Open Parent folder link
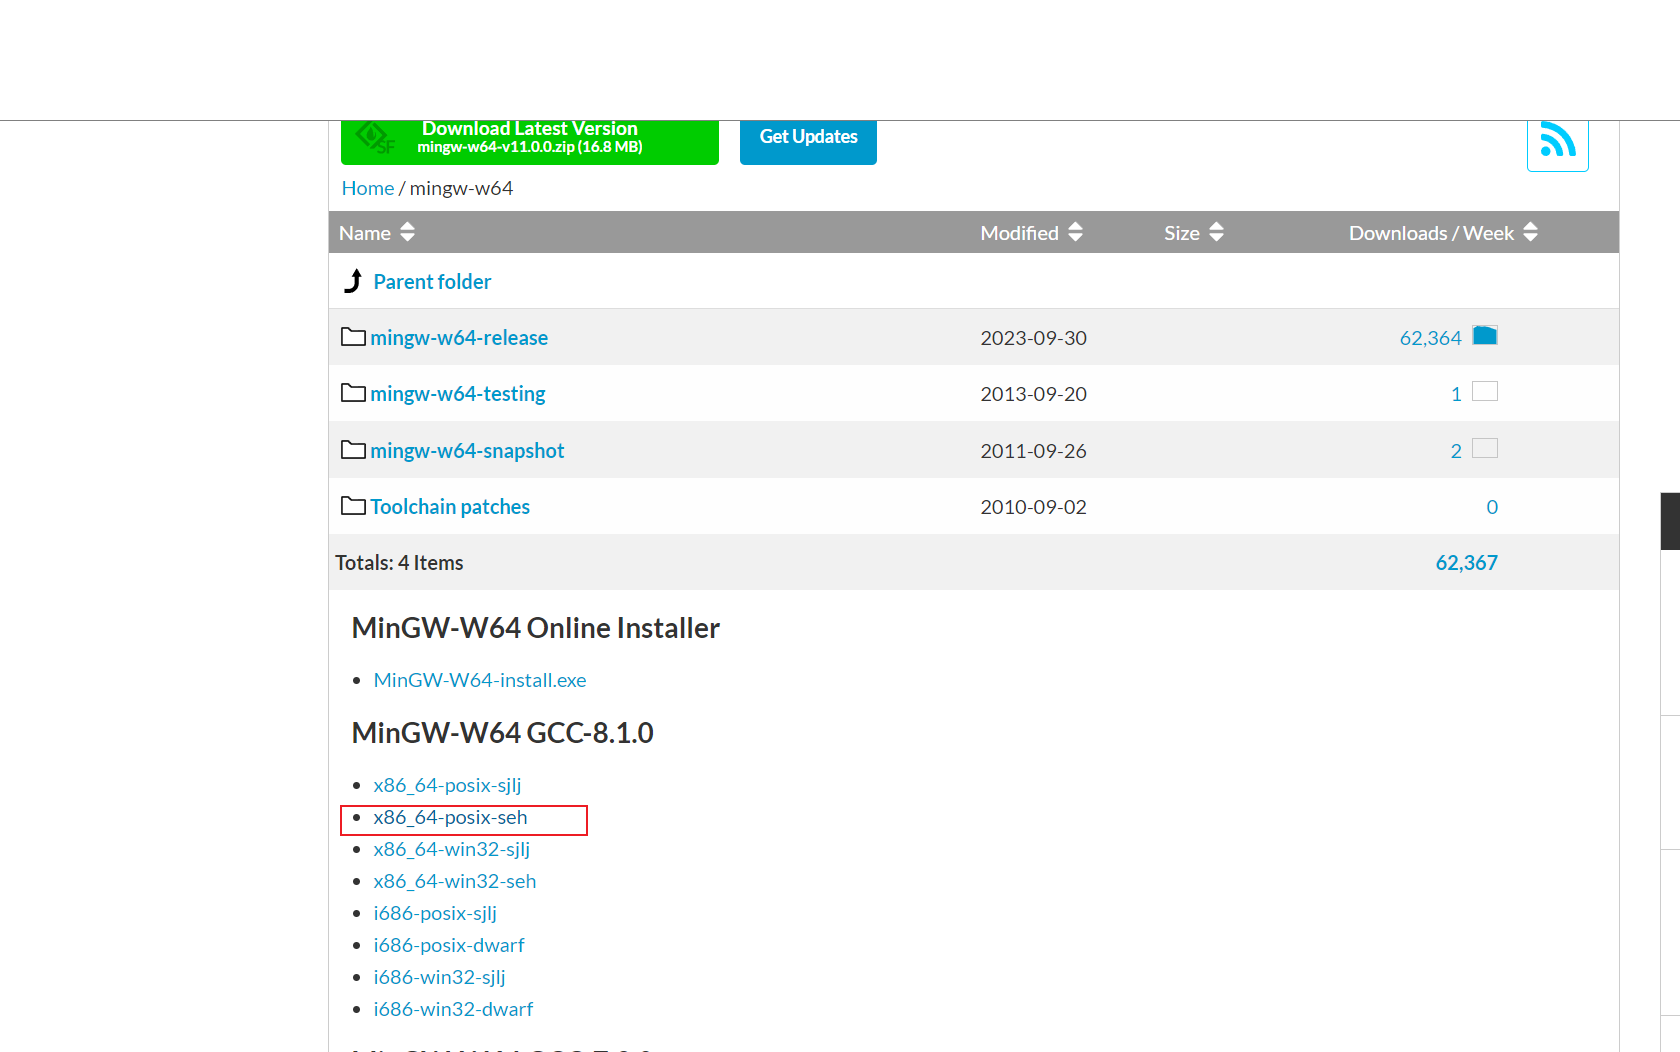1680x1052 pixels. coord(432,282)
